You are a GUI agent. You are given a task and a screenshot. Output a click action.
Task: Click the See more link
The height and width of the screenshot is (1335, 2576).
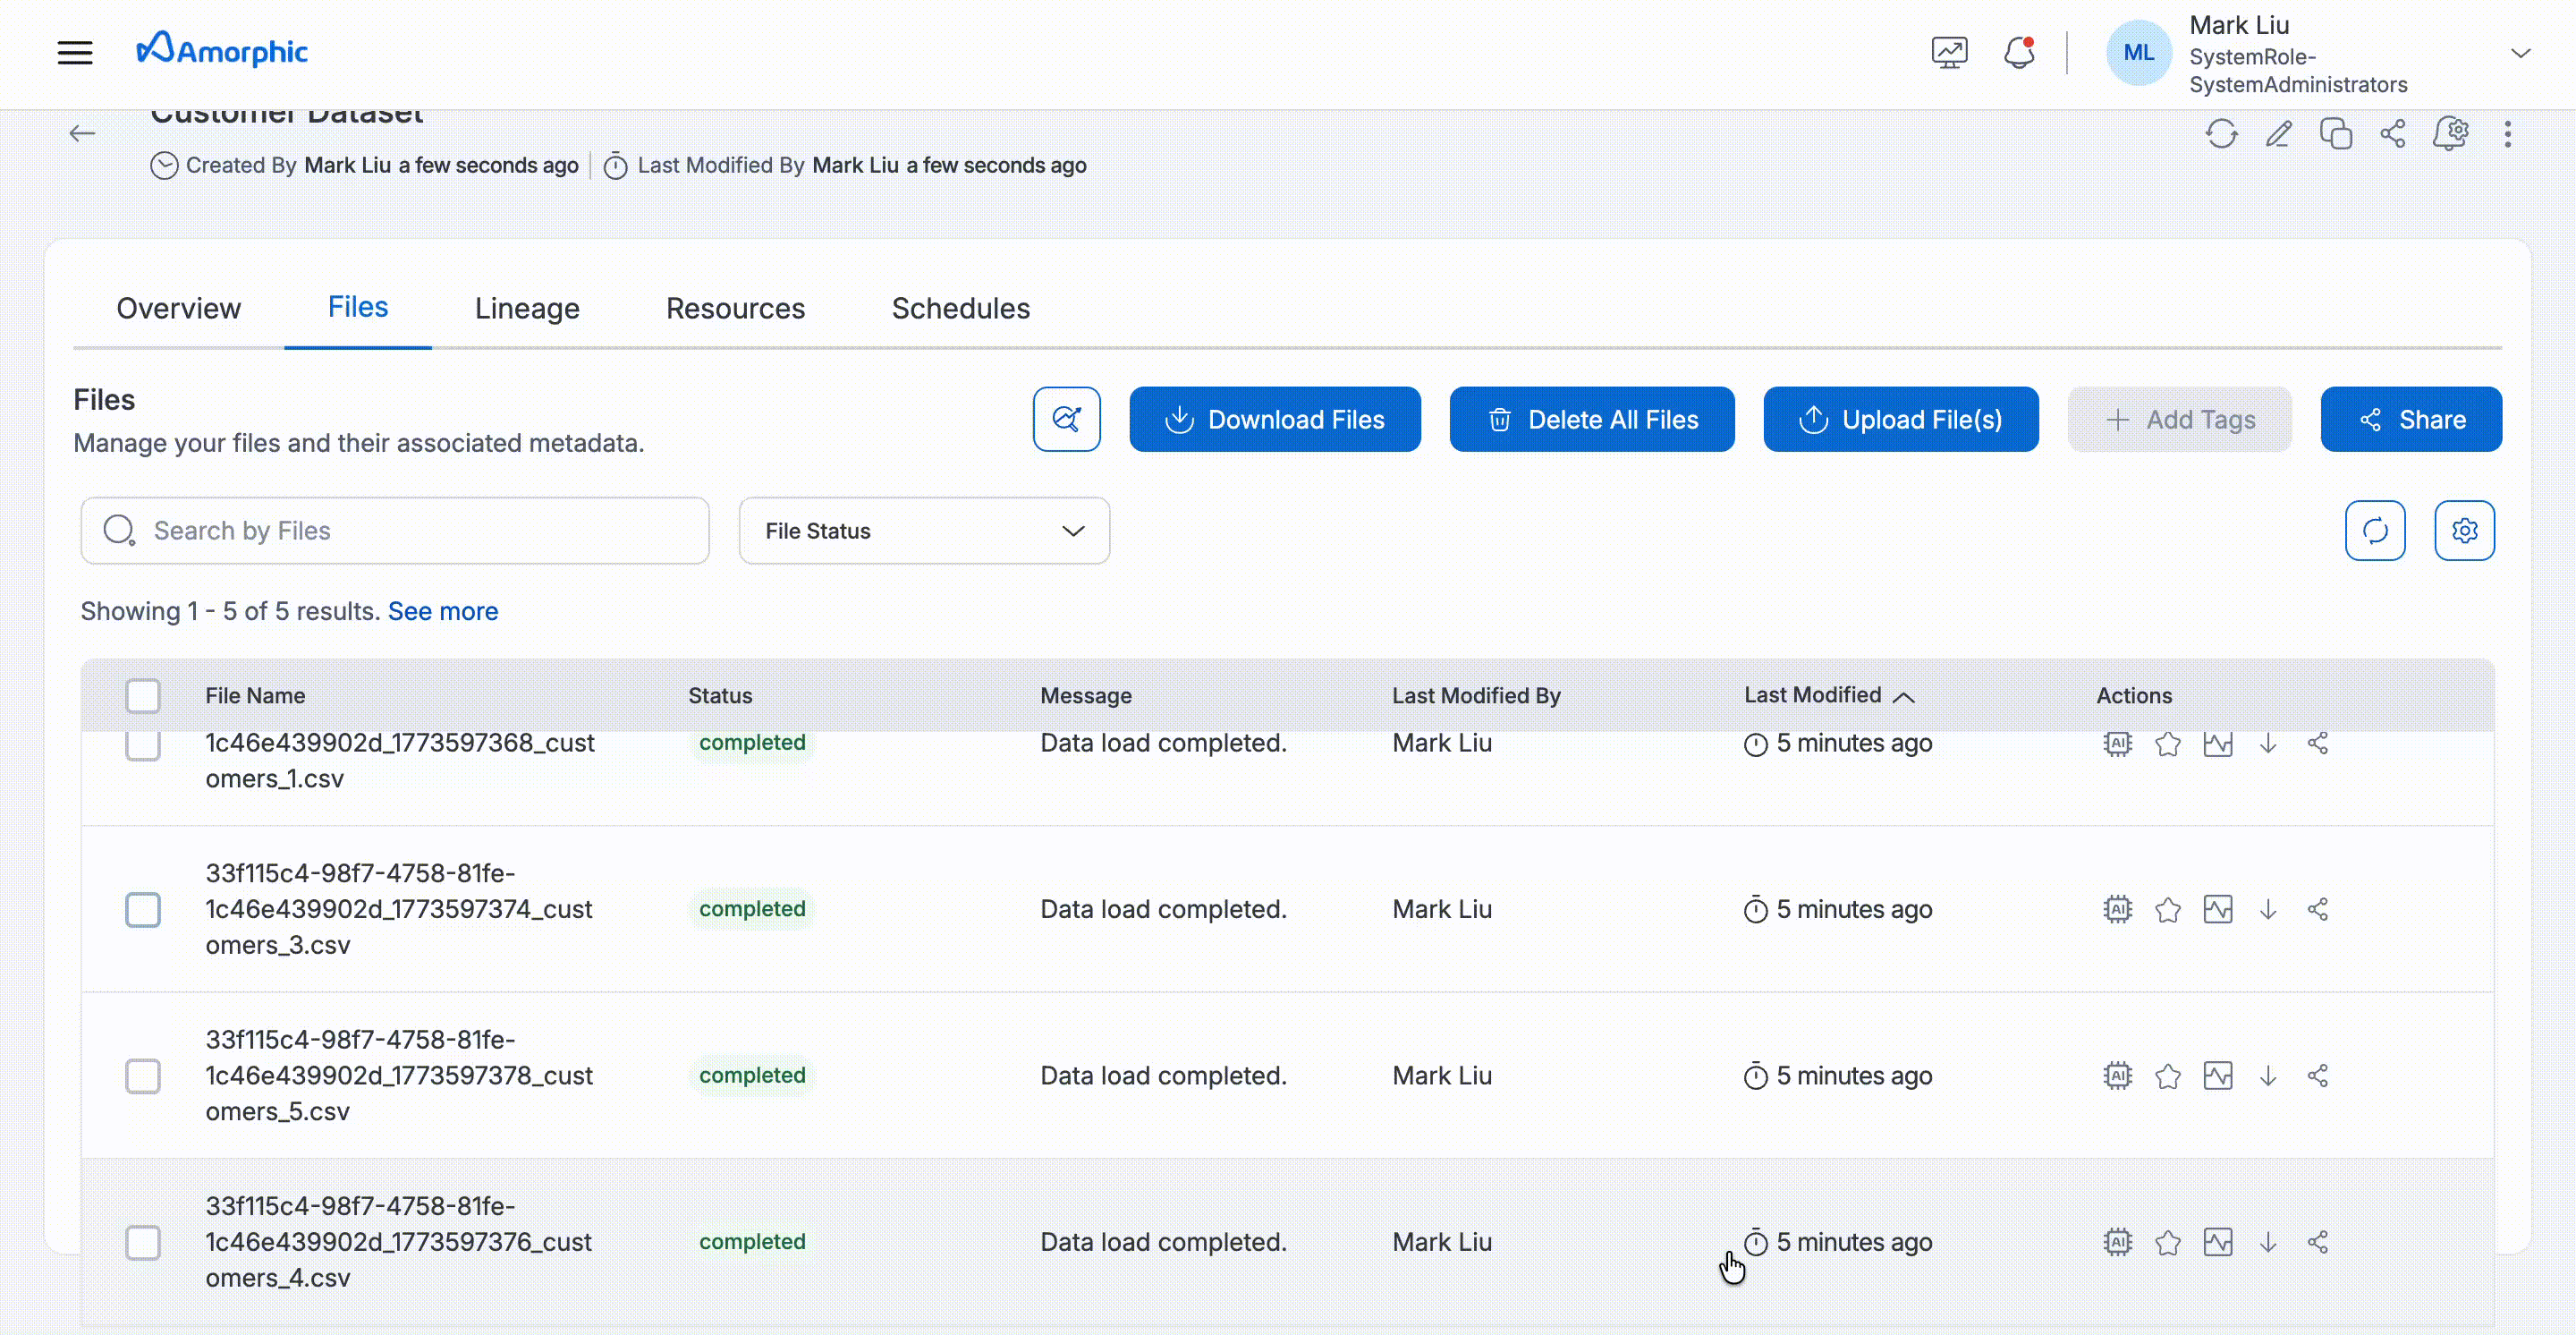443,611
